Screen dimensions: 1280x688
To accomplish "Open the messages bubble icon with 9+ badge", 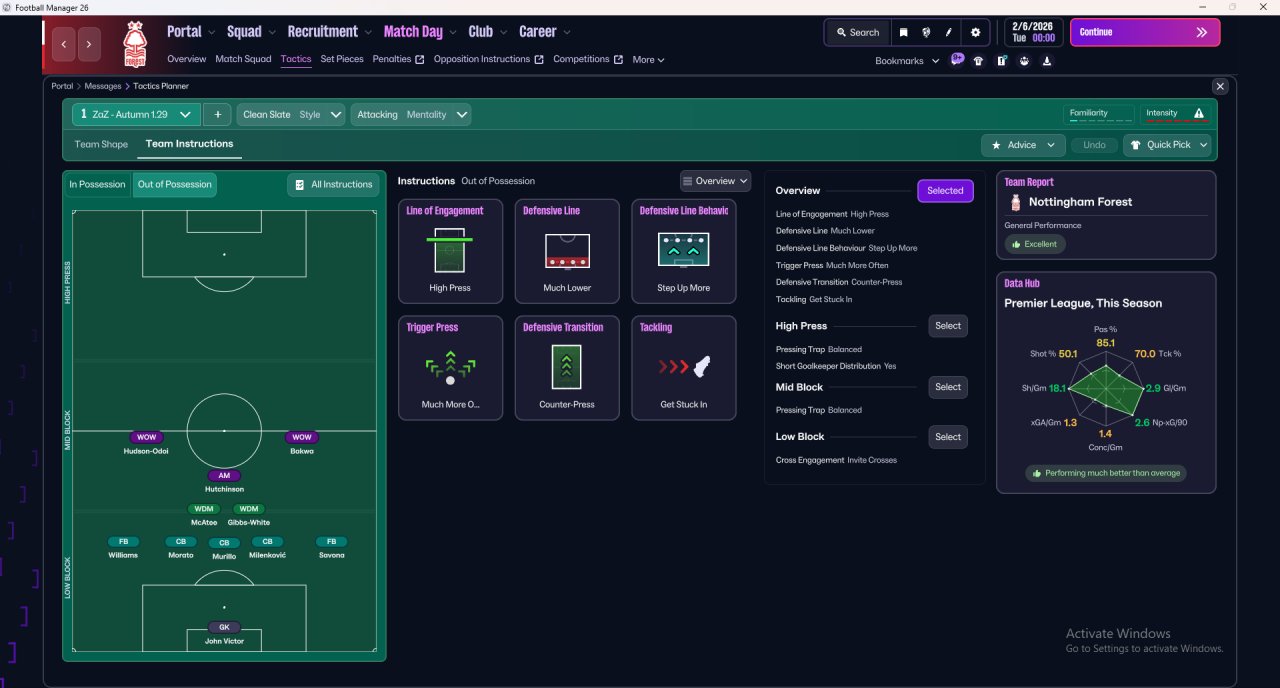I will tap(957, 60).
